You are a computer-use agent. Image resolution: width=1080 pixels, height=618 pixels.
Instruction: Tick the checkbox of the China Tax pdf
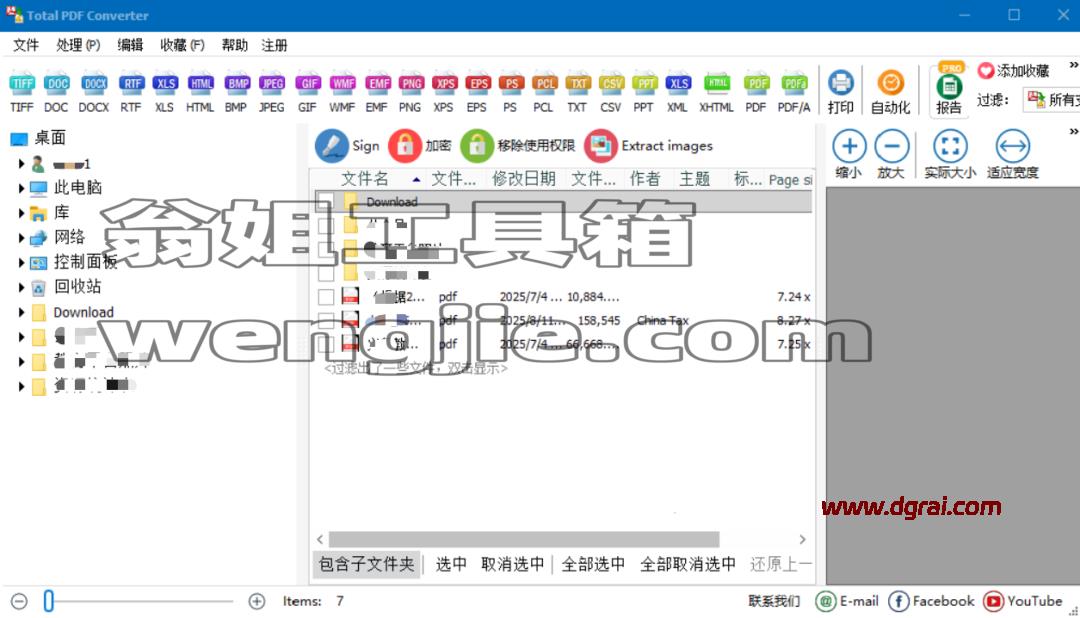[x=326, y=320]
